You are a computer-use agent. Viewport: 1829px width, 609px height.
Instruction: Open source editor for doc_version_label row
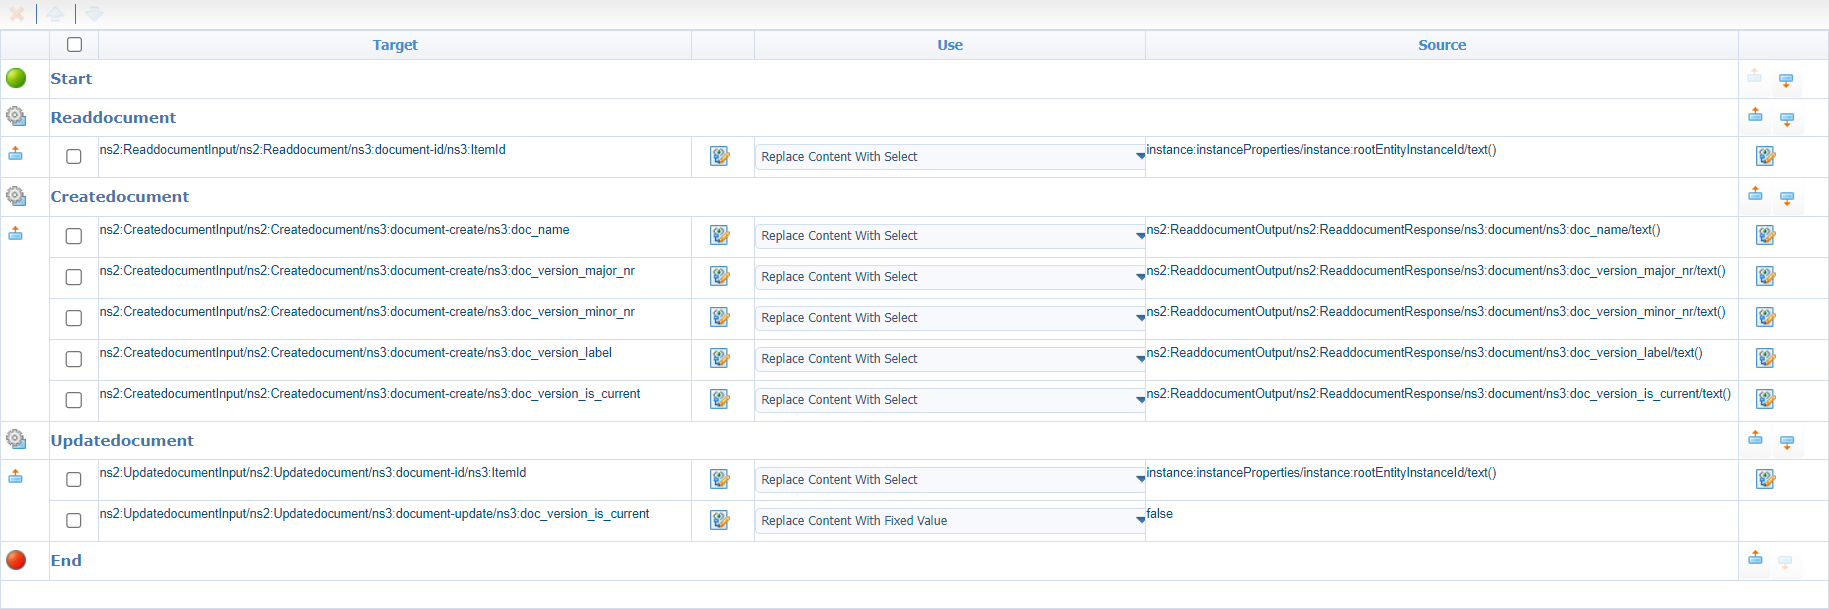pos(1766,359)
